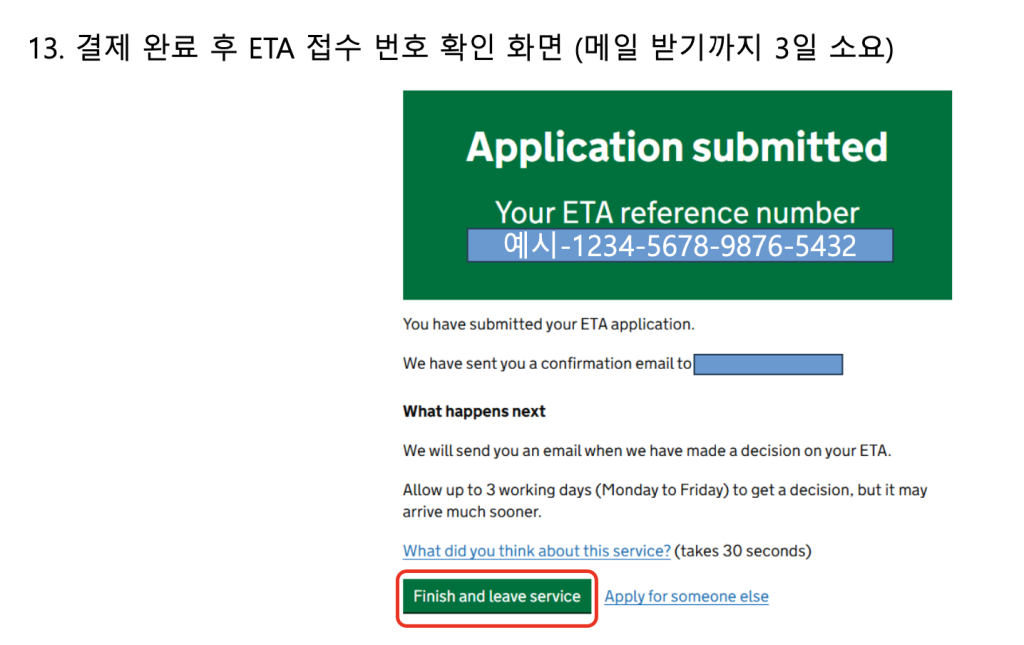Click the email decision notification sentence

646,451
